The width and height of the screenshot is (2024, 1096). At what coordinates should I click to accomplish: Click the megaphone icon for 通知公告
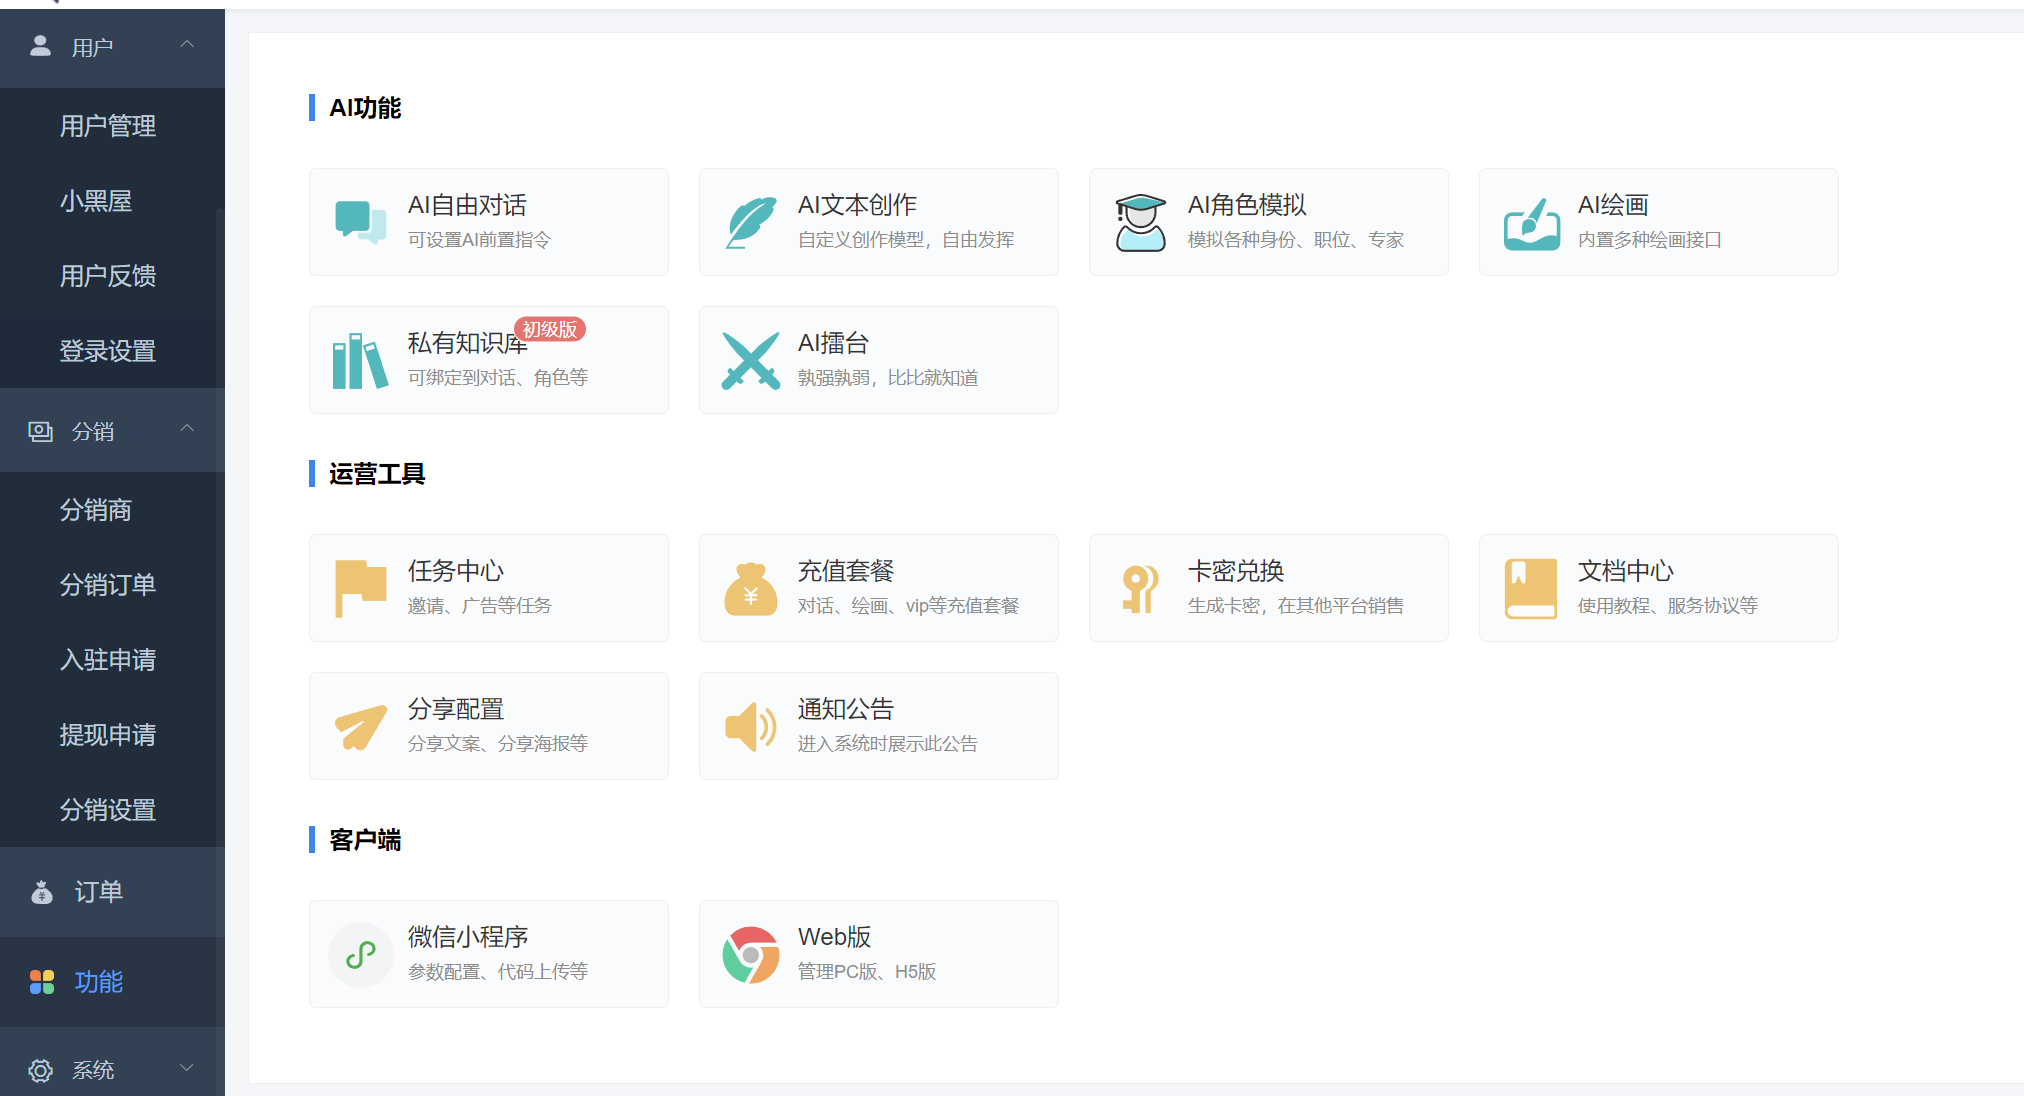750,726
